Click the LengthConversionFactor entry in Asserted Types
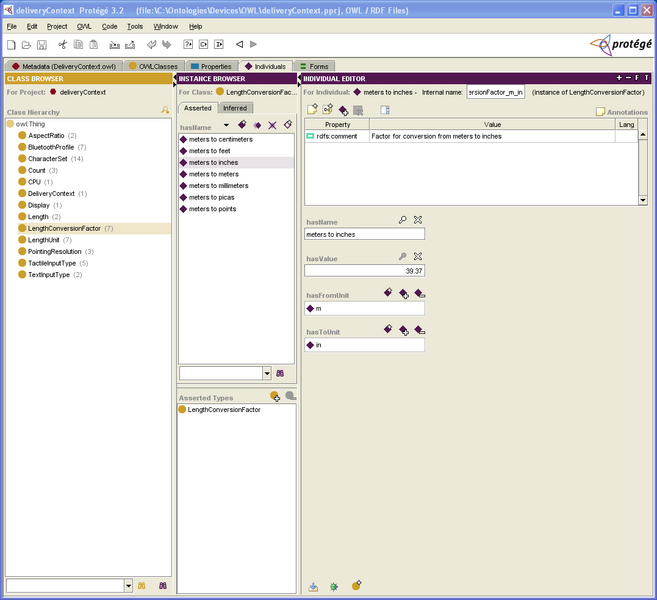The height and width of the screenshot is (600, 657). (x=220, y=409)
